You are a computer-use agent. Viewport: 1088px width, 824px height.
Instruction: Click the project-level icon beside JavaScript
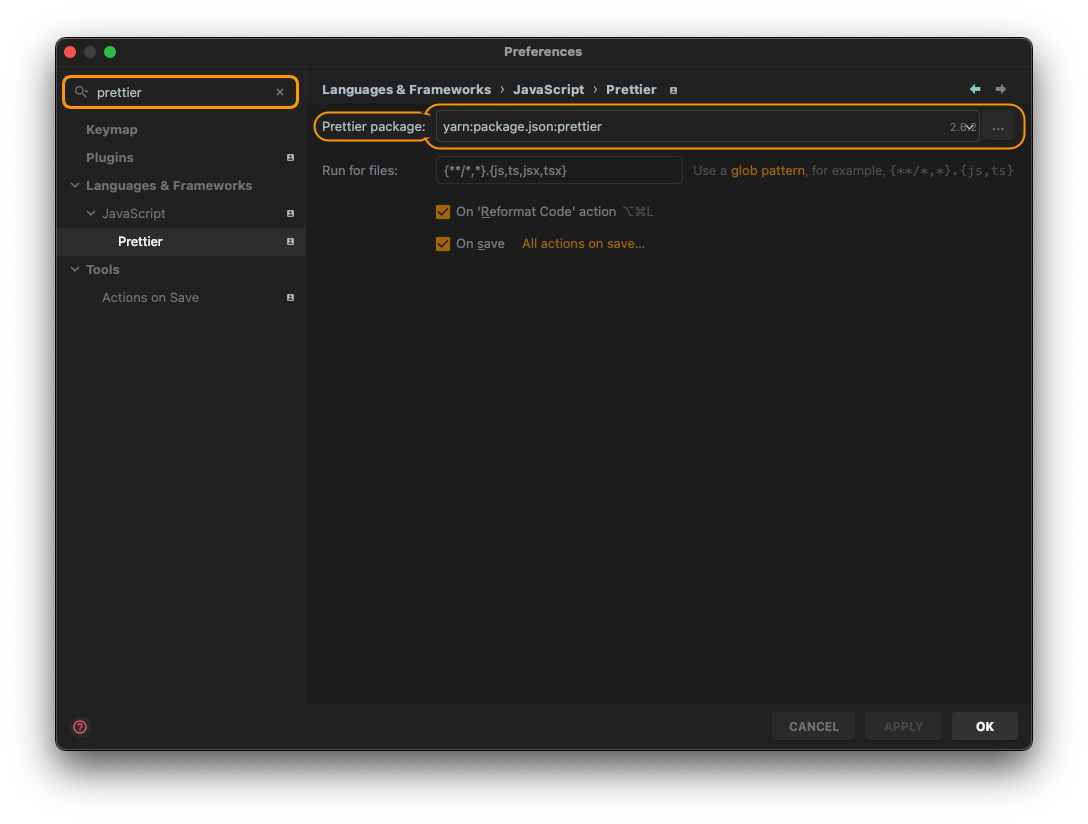coord(291,214)
